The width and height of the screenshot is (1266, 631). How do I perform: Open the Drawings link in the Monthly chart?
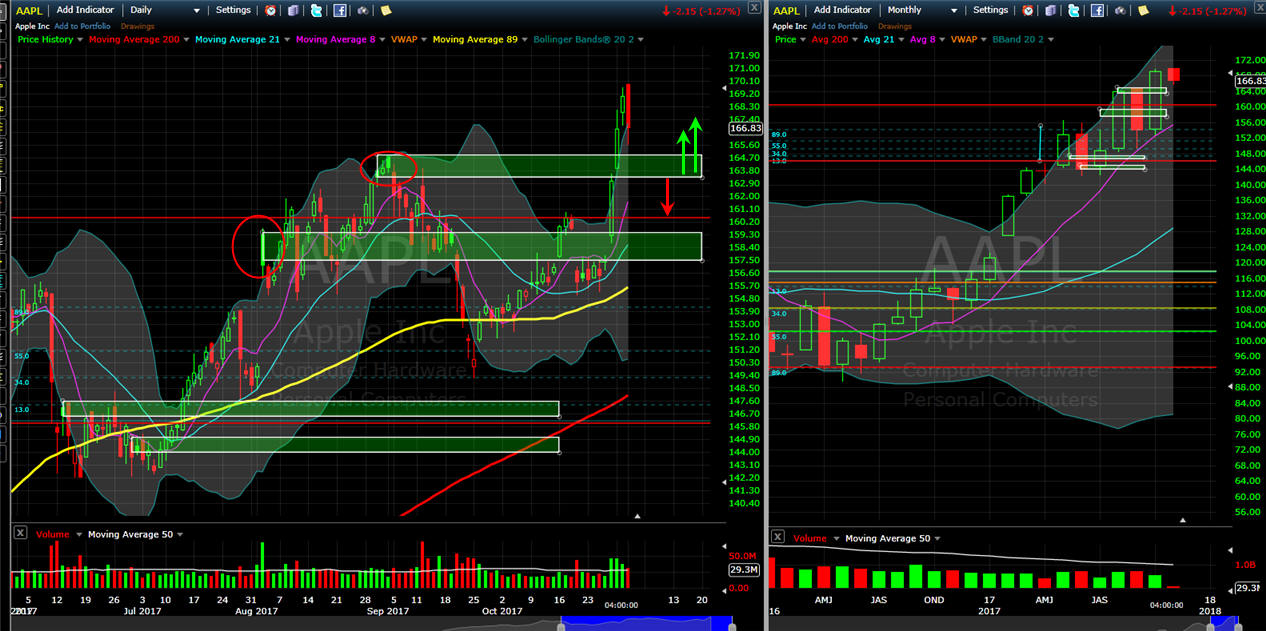click(894, 26)
